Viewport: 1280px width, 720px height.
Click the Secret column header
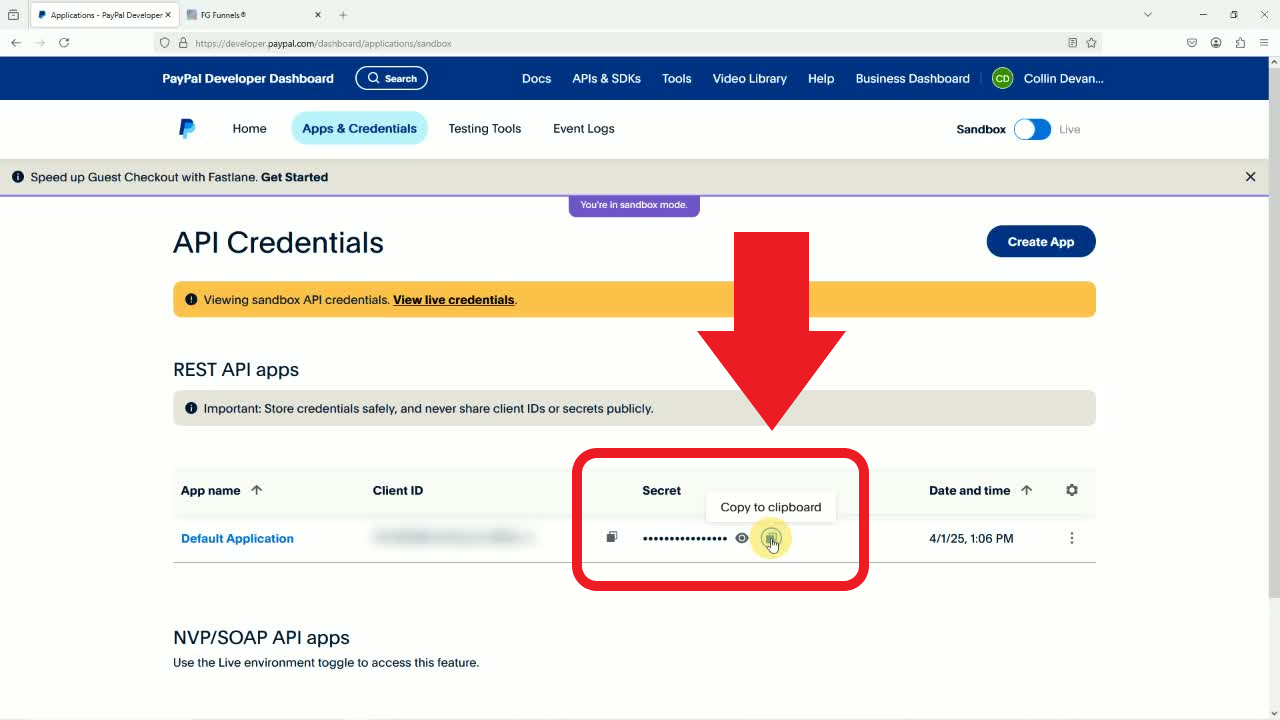(x=661, y=490)
